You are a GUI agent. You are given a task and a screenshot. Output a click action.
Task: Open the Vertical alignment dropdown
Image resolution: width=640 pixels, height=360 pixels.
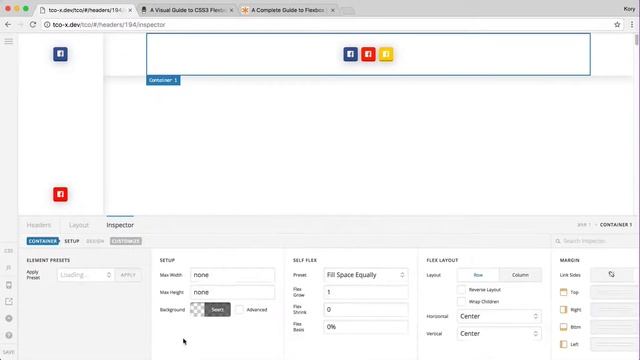499,333
